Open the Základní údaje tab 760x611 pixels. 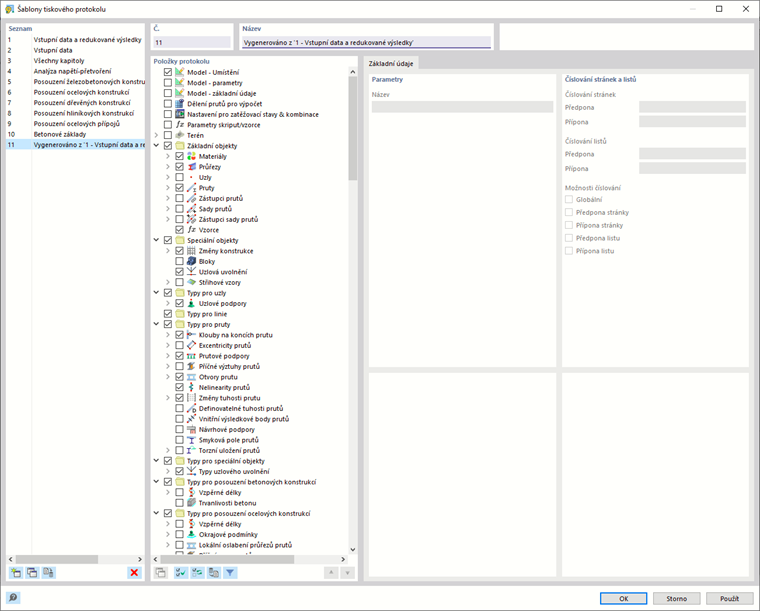391,63
